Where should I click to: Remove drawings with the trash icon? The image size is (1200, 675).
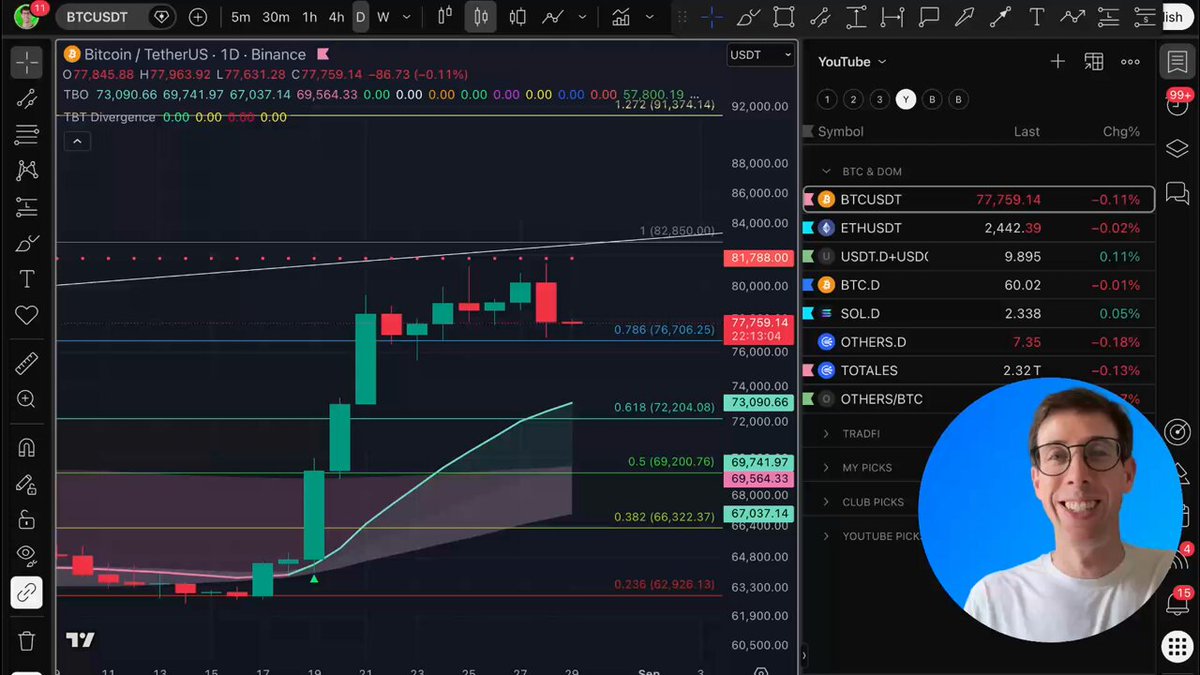pos(27,640)
